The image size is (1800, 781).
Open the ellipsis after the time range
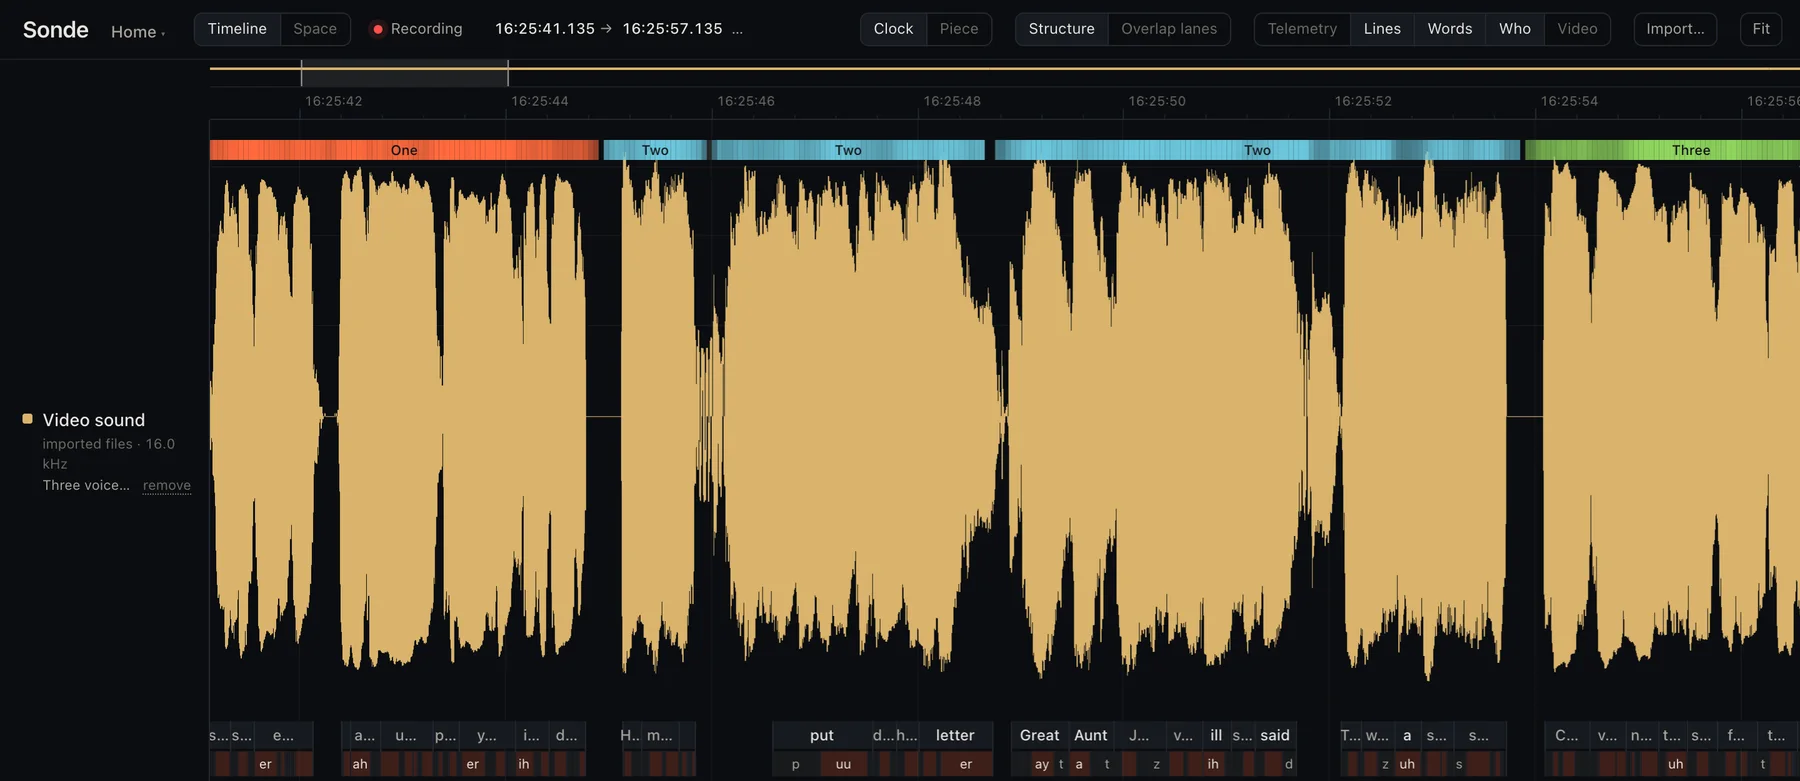[x=737, y=29]
